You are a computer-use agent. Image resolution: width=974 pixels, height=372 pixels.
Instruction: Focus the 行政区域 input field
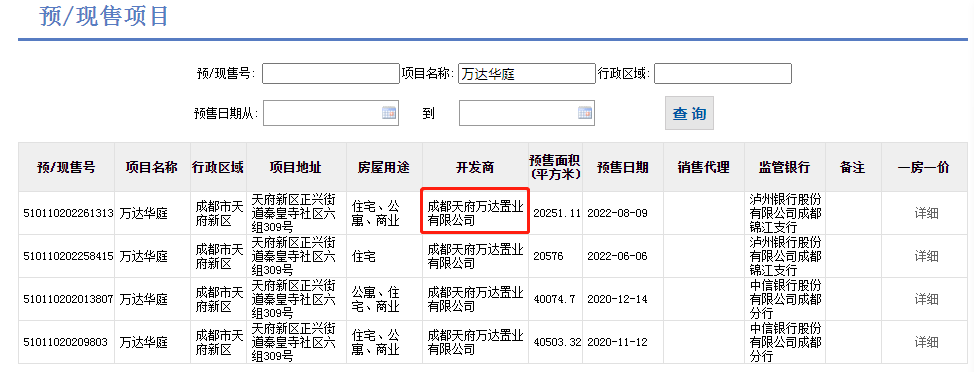[x=723, y=74]
